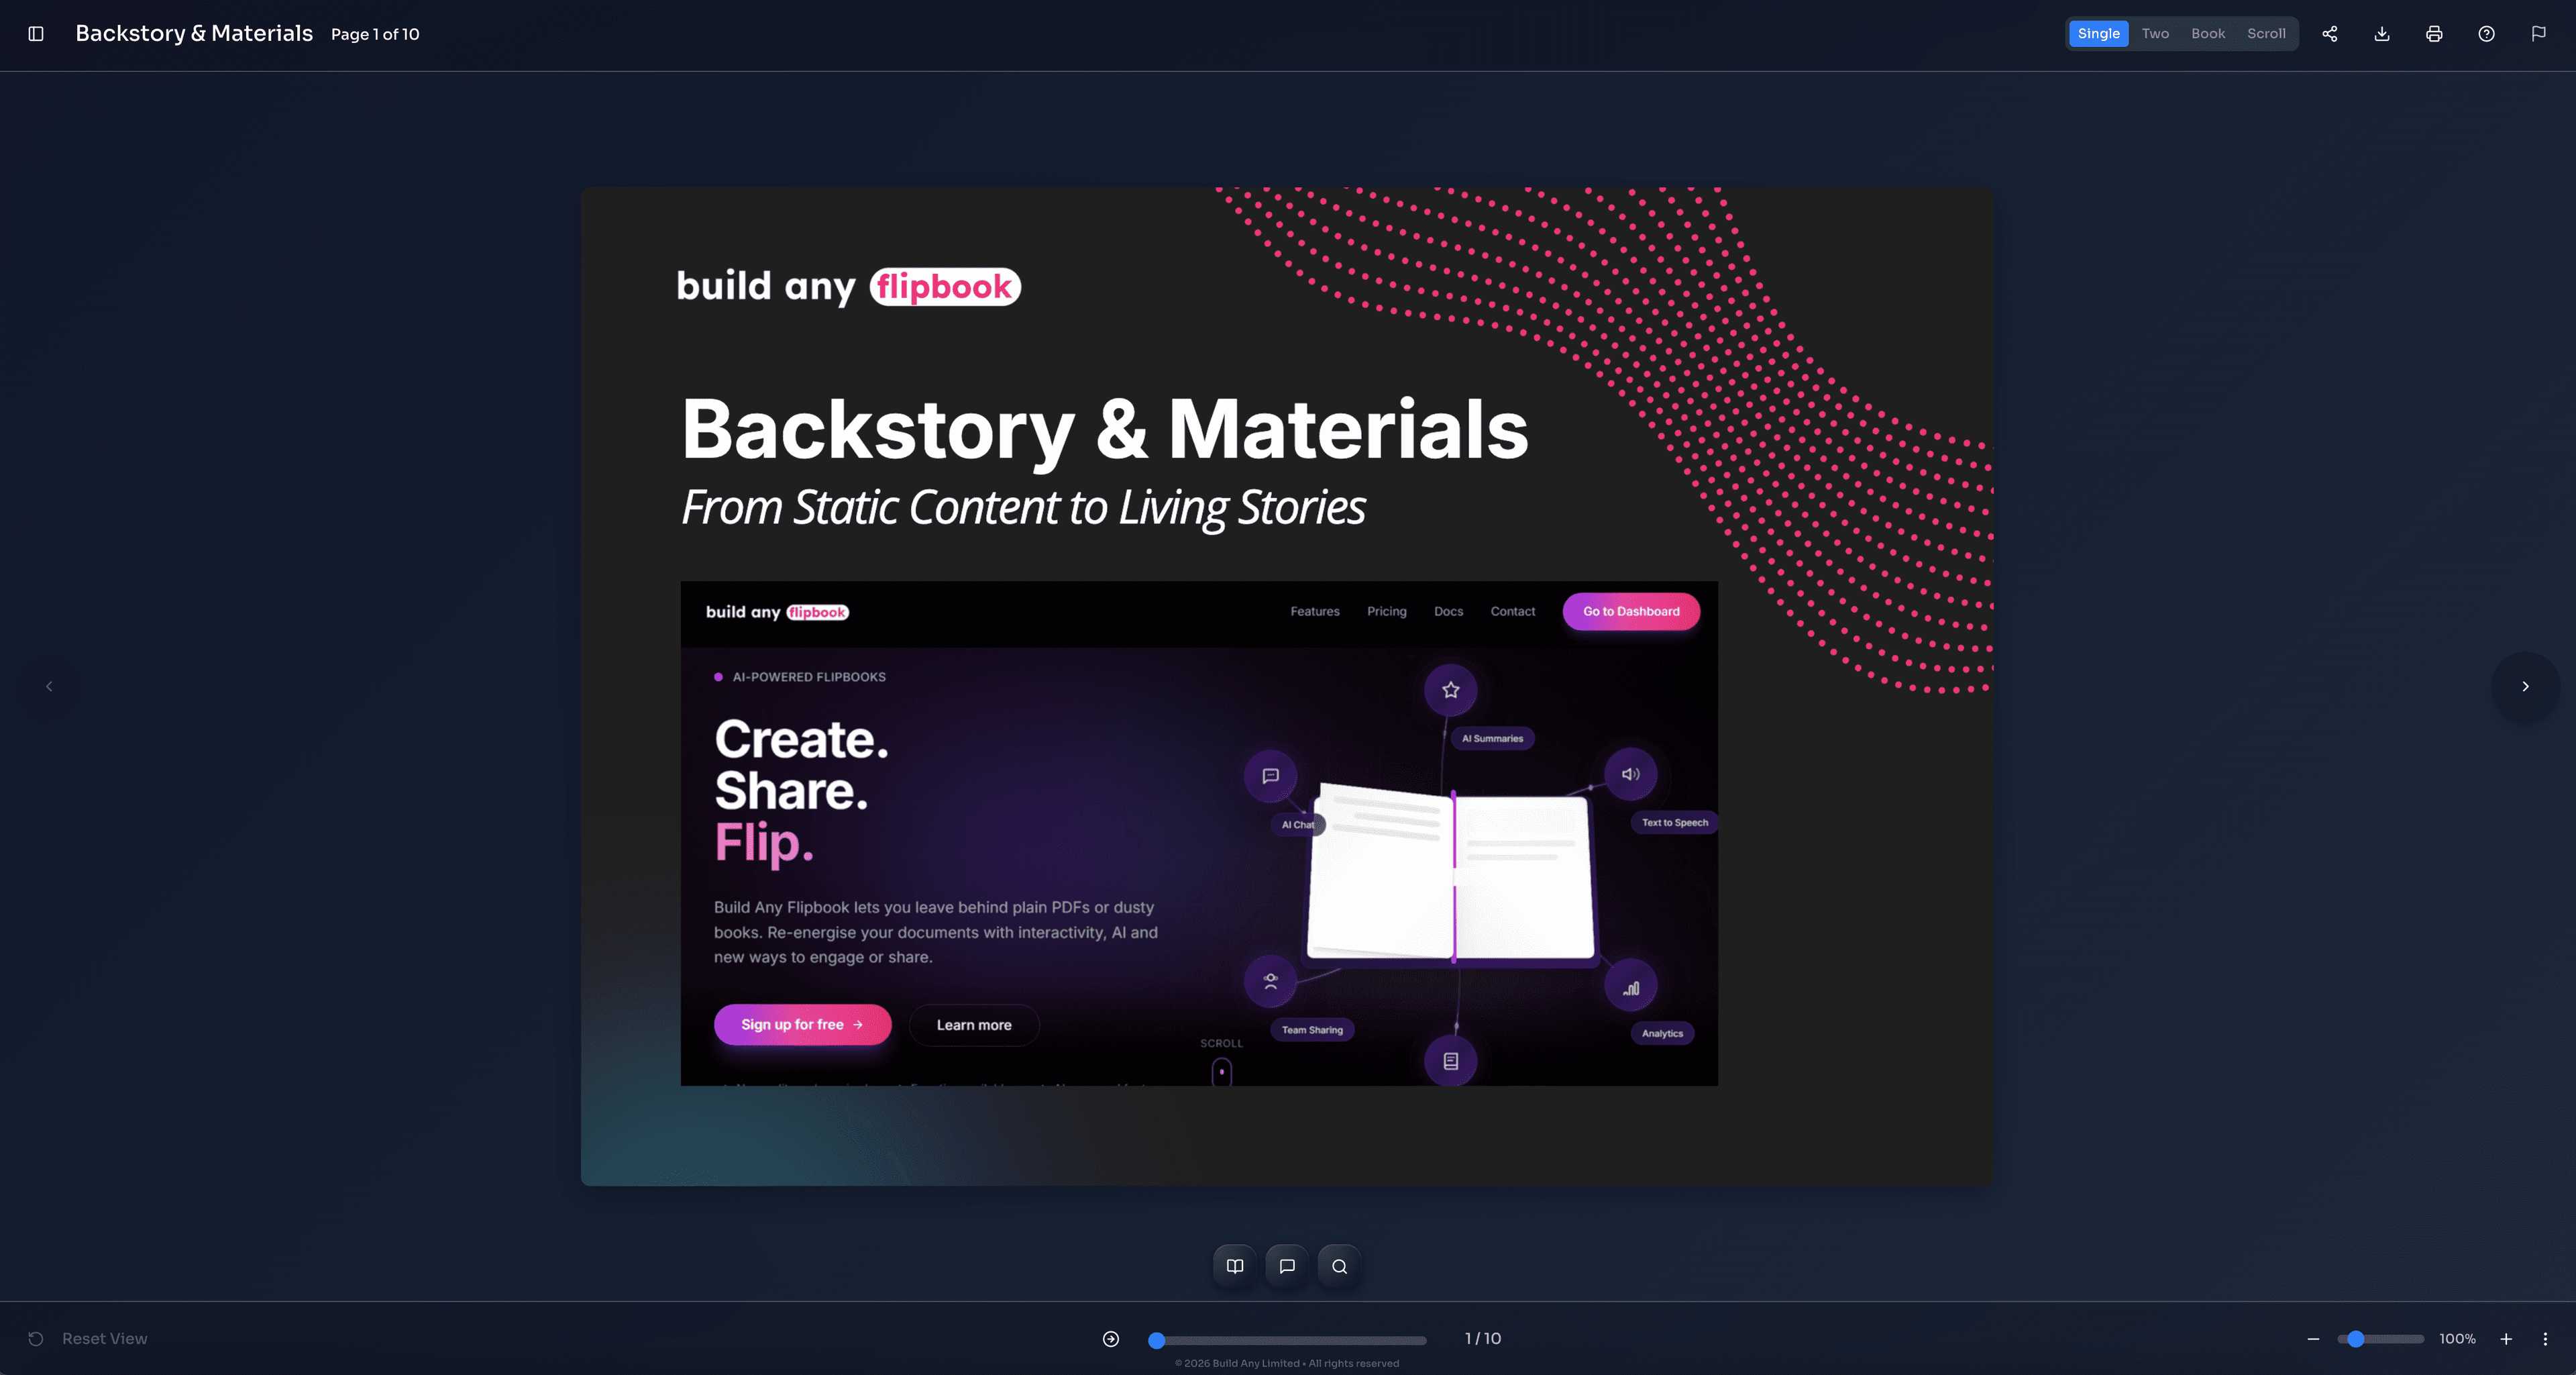Go to previous page with left chevron
This screenshot has width=2576, height=1375.
[49, 686]
